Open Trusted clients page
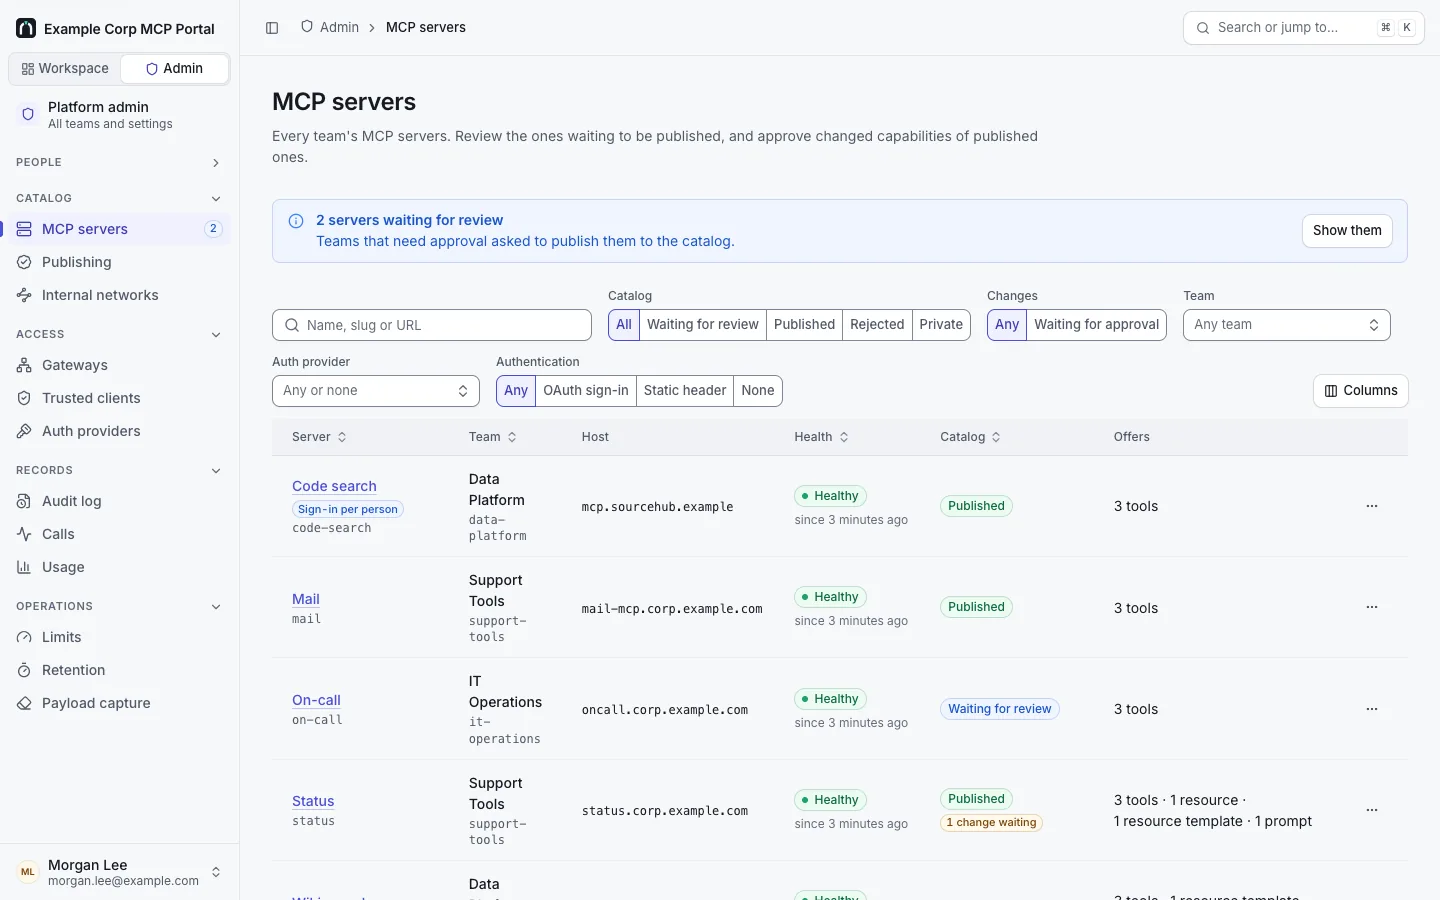The image size is (1440, 900). tap(118, 398)
